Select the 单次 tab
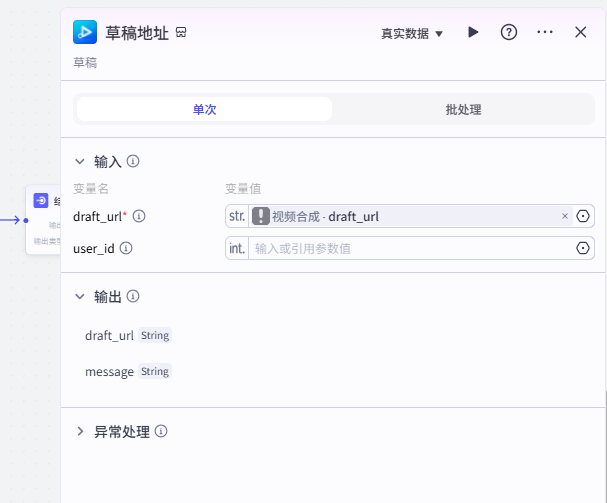The width and height of the screenshot is (607, 503). [x=204, y=109]
